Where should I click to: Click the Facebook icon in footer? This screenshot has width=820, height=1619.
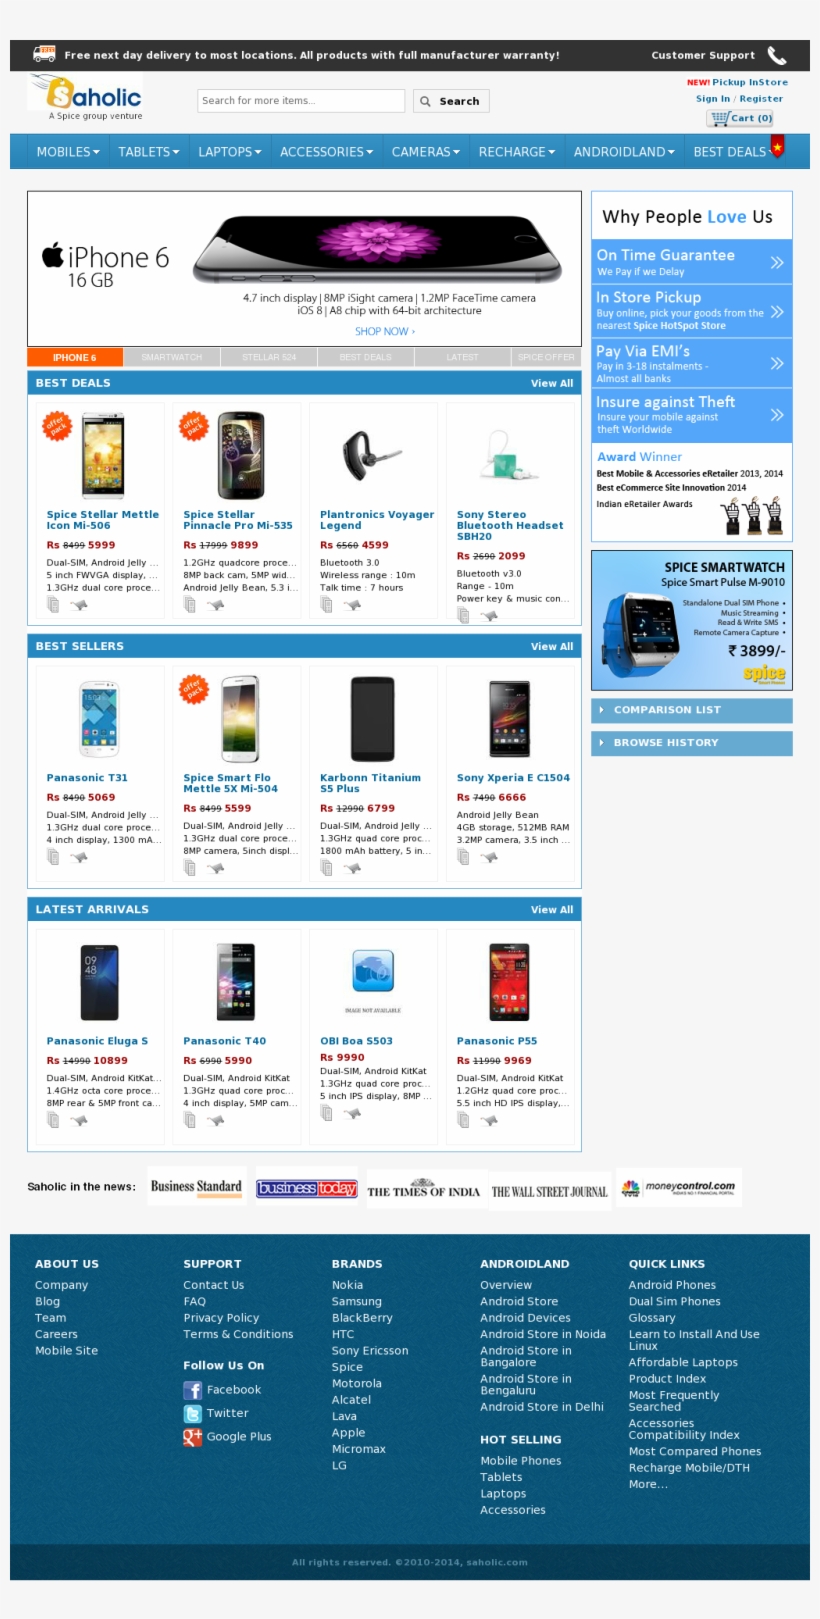(193, 1390)
